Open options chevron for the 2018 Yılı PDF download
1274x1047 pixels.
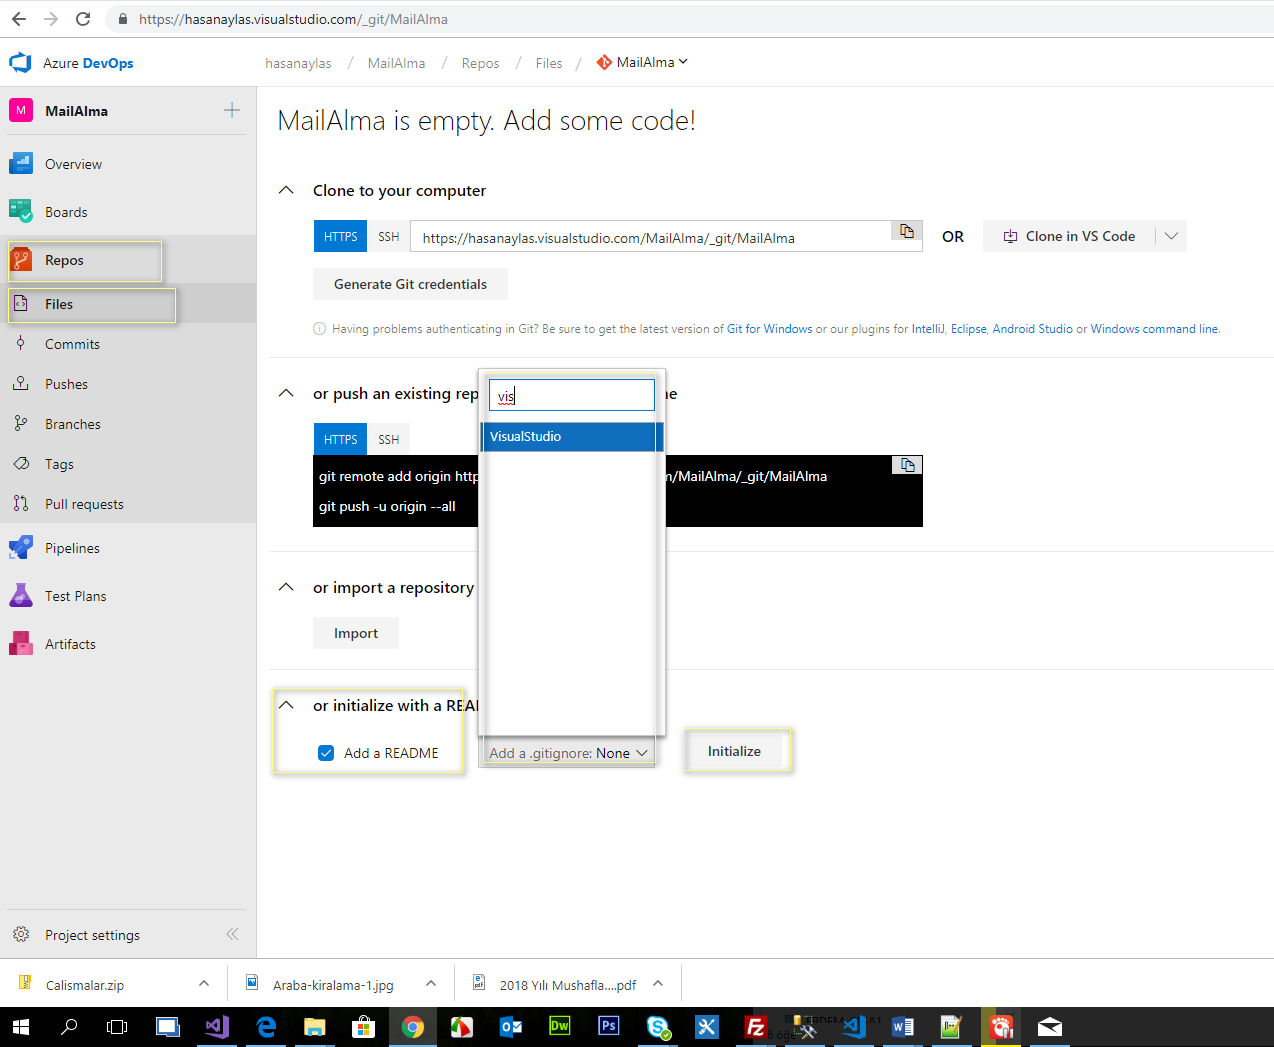658,984
